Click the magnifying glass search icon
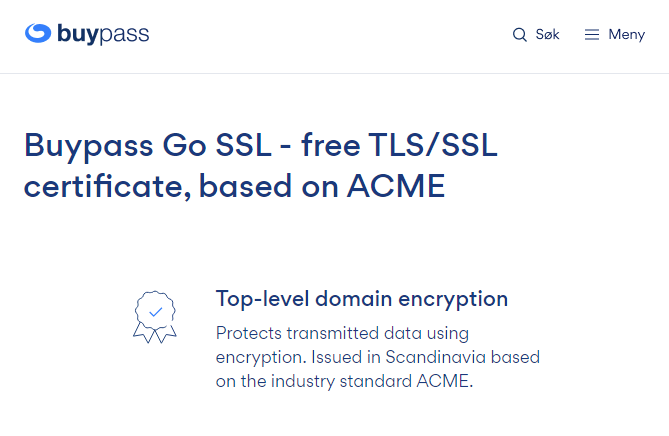Image resolution: width=669 pixels, height=436 pixels. coord(519,35)
